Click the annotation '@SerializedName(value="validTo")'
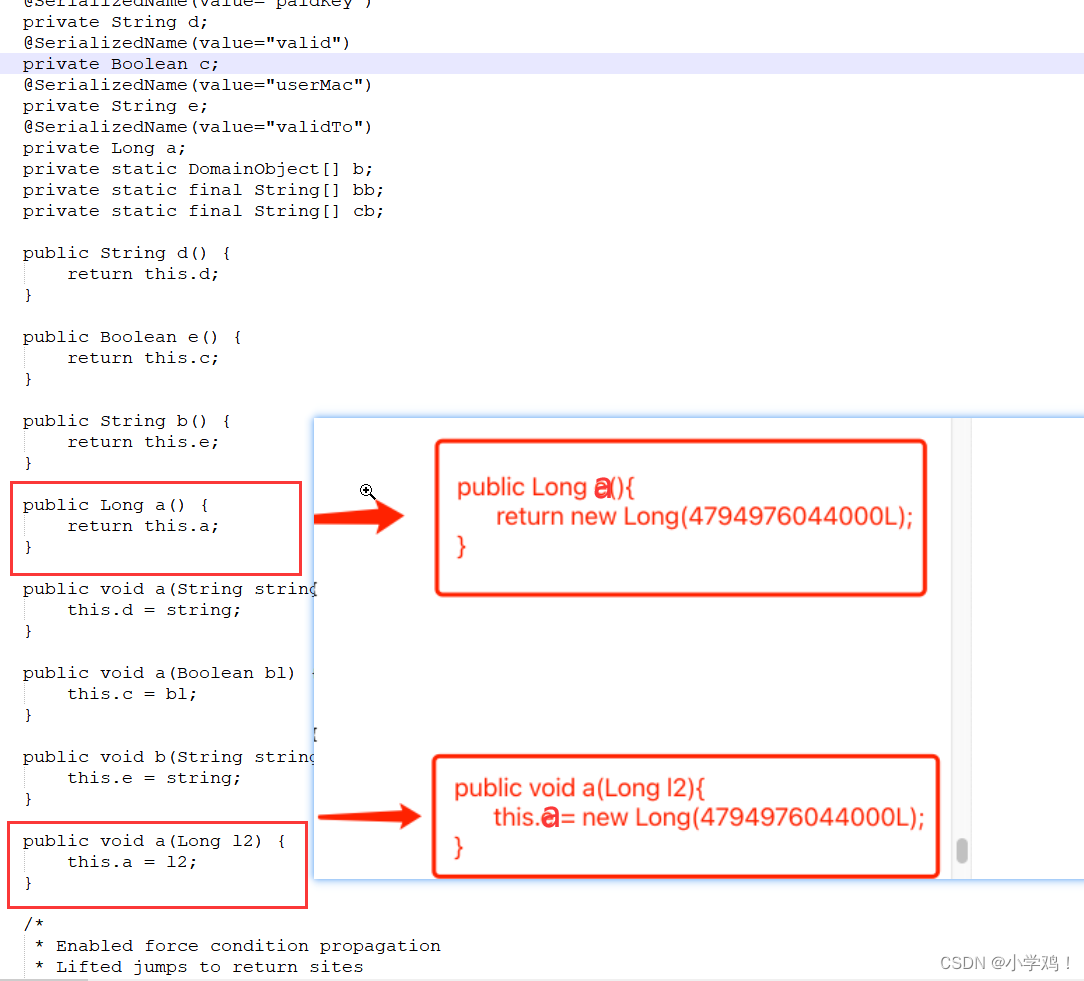 pos(197,127)
